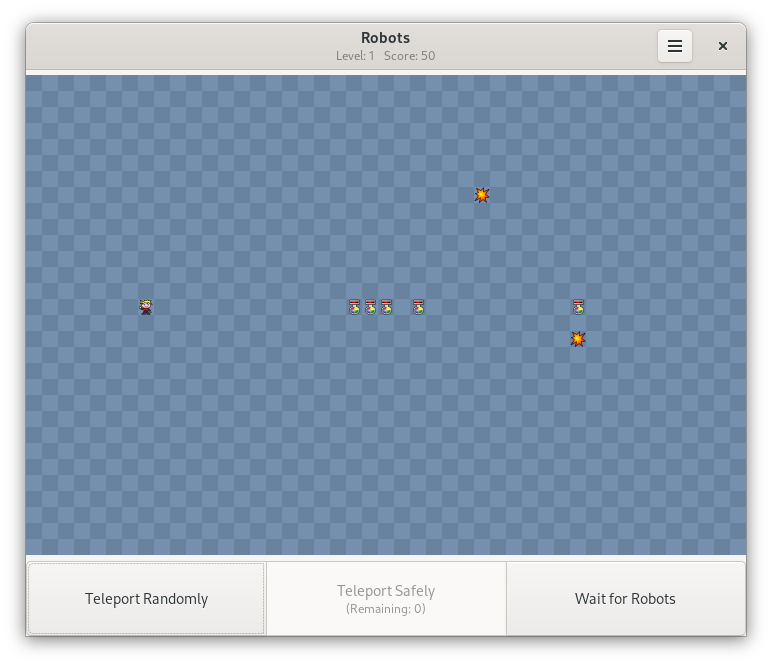Image resolution: width=772 pixels, height=665 pixels.
Task: Click the upper explosion on the board
Action: click(x=482, y=195)
